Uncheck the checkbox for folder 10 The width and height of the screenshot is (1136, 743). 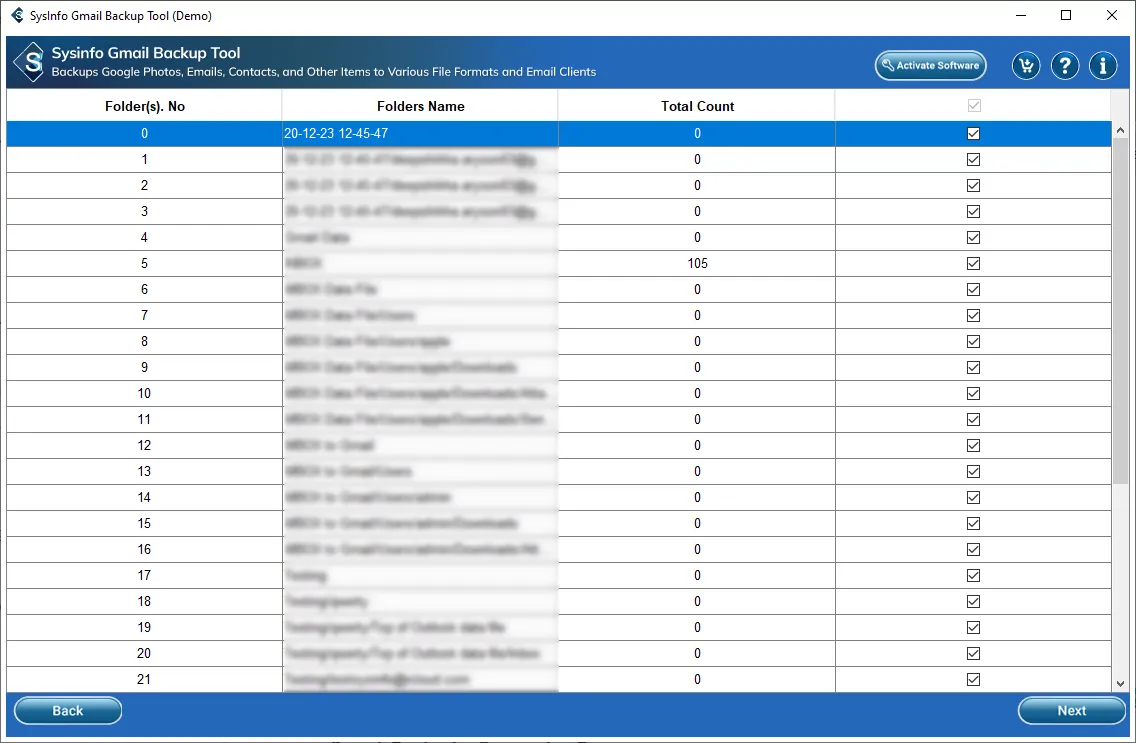[974, 393]
